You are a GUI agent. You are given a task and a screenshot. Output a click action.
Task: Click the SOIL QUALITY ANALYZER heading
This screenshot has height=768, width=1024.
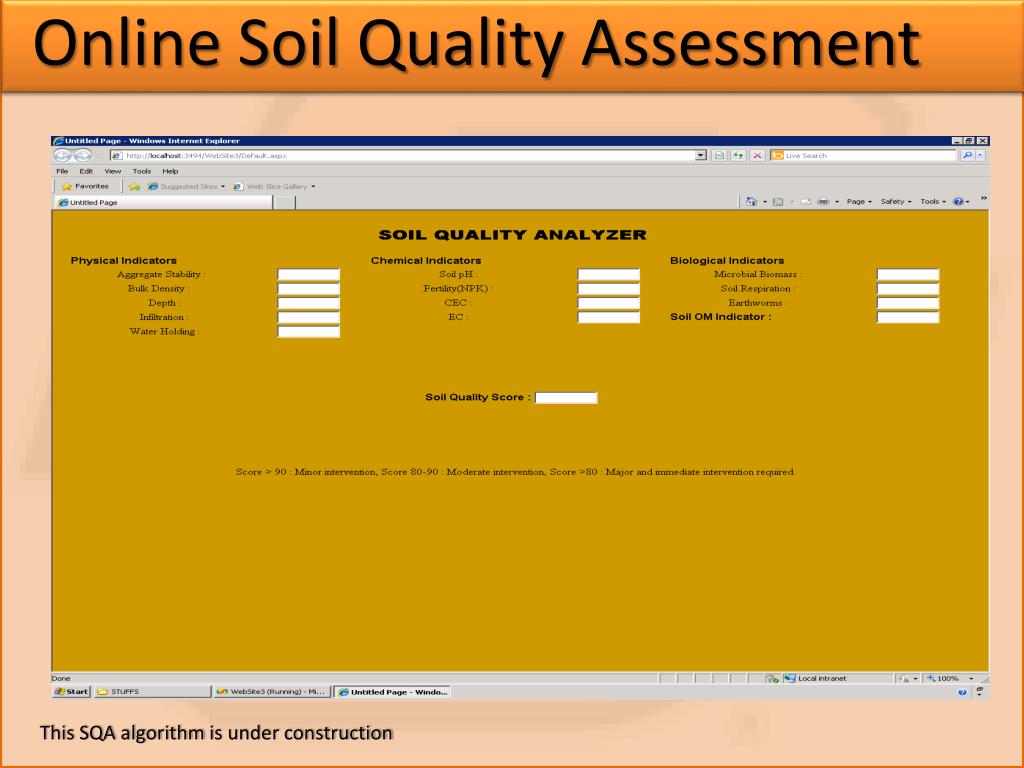point(513,235)
